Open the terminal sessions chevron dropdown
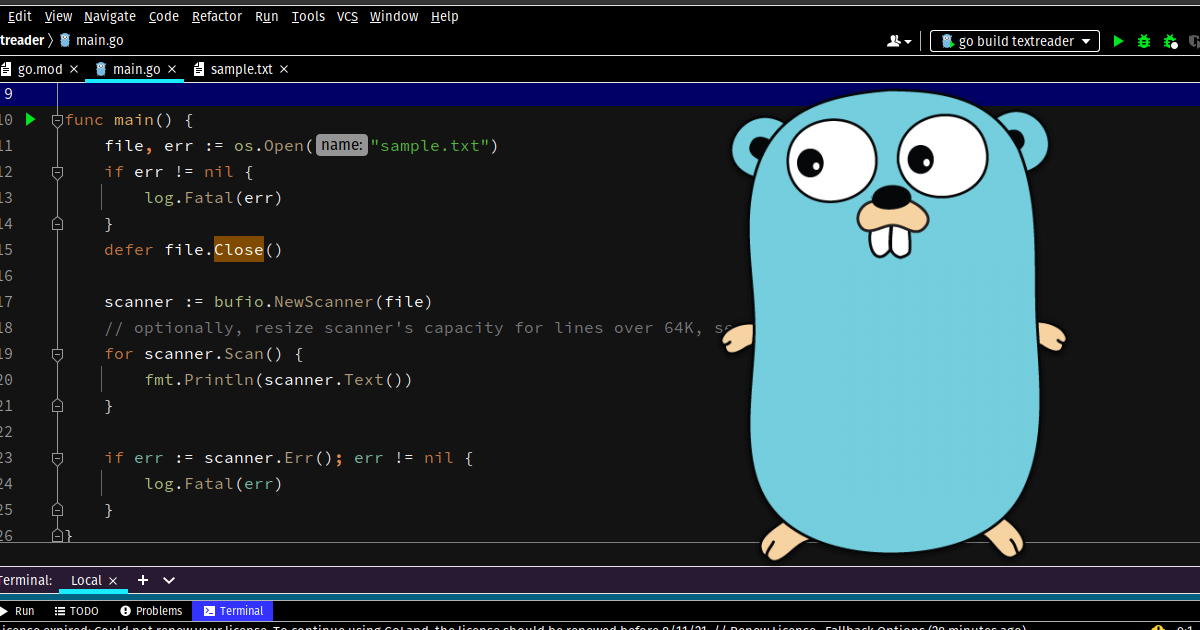 pyautogui.click(x=169, y=580)
